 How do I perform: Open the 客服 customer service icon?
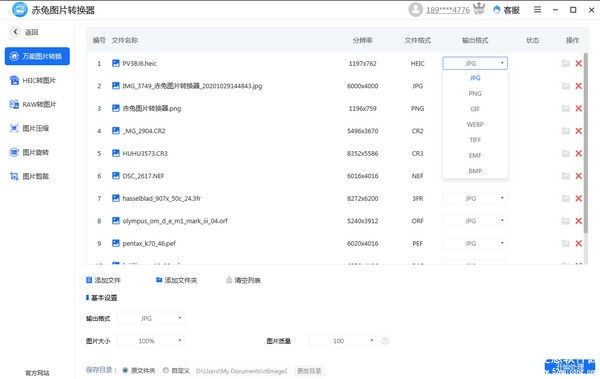coord(497,10)
